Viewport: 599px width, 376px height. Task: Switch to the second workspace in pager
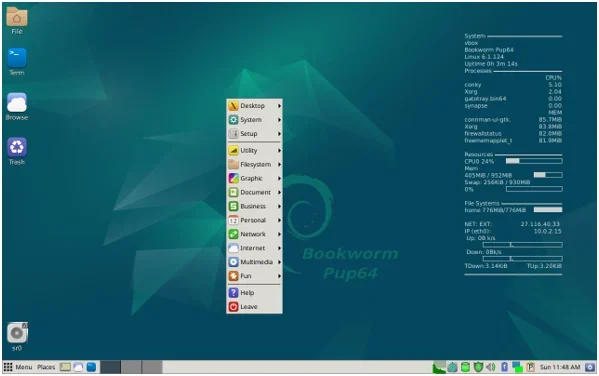[x=131, y=367]
